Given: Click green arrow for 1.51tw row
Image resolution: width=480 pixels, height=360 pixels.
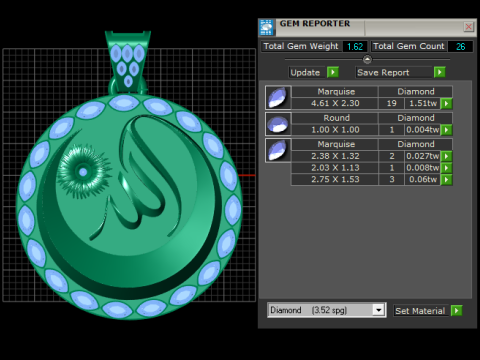Looking at the screenshot, I should [446, 104].
